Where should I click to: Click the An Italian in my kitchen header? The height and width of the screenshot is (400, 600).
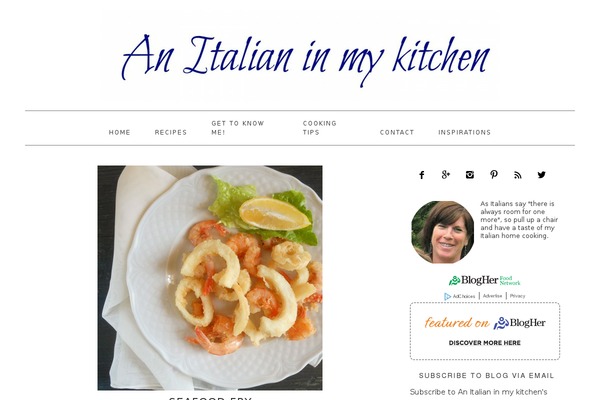(x=305, y=59)
